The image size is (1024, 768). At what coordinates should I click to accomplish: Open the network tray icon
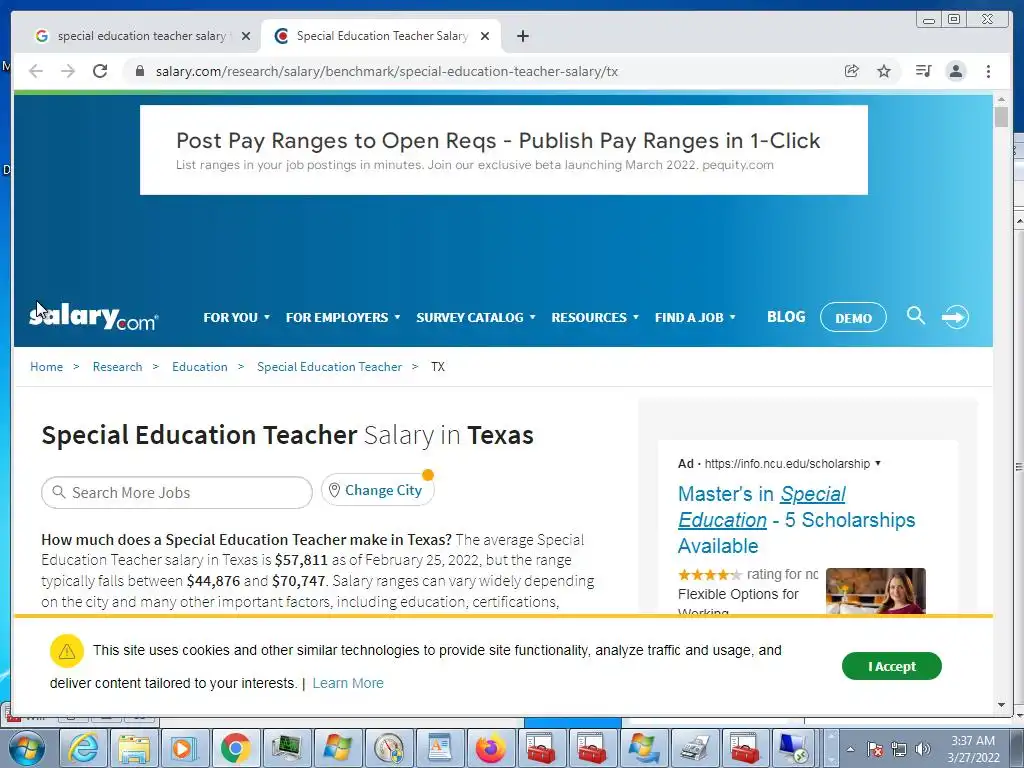click(899, 749)
